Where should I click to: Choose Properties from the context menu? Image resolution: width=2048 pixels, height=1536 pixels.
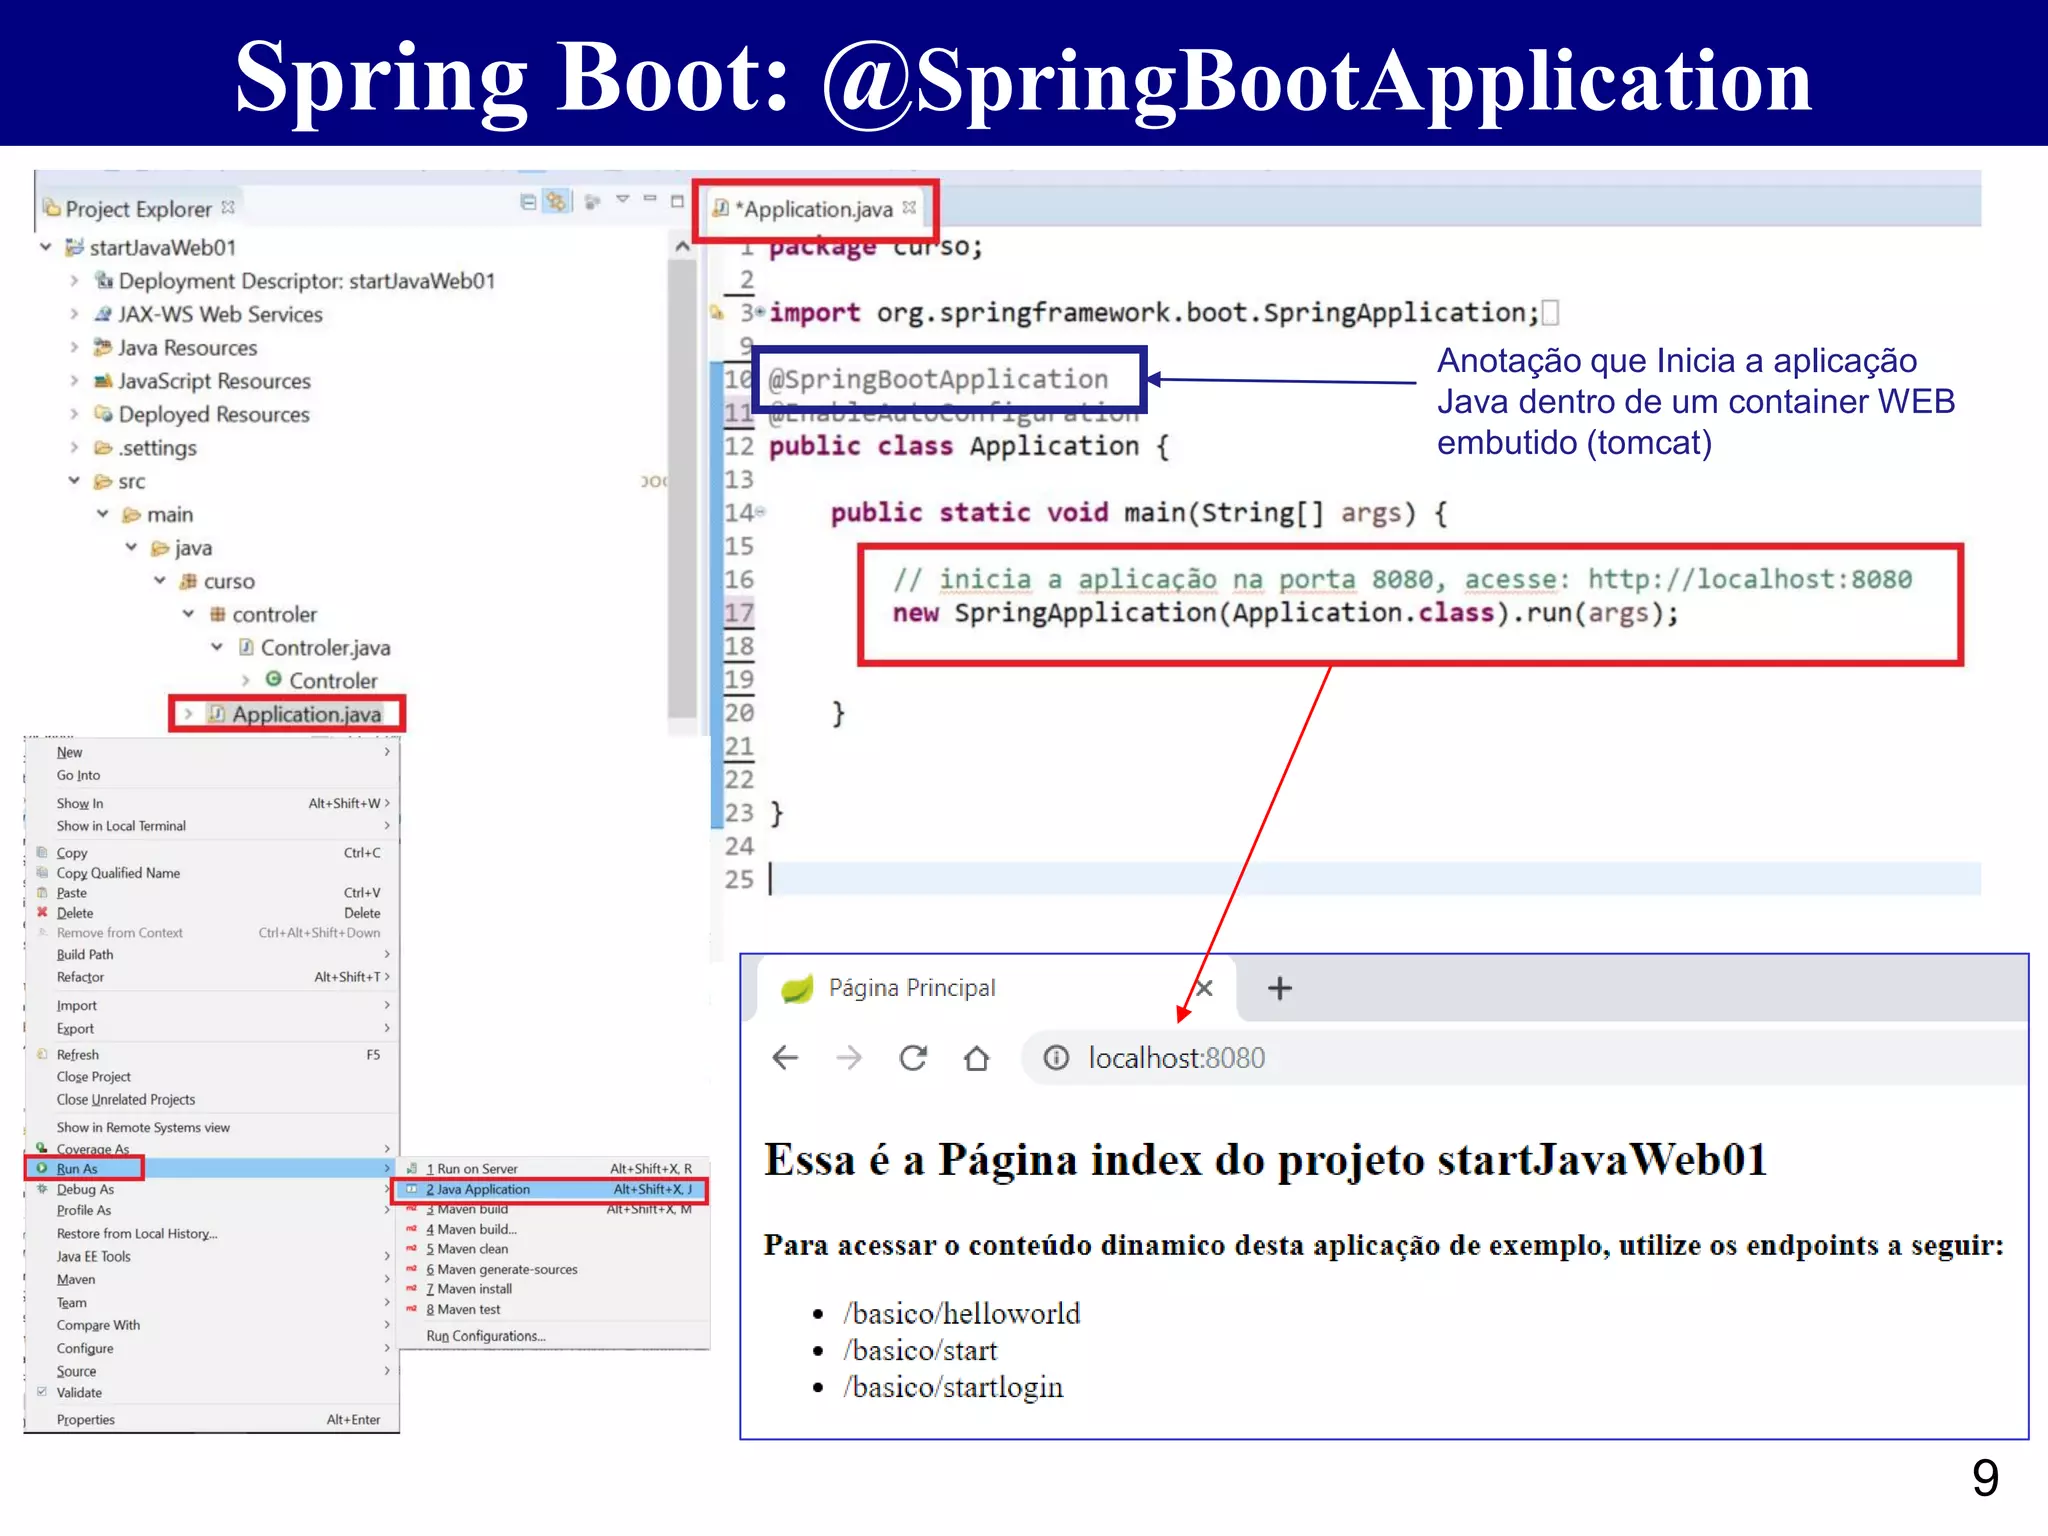(x=211, y=1420)
